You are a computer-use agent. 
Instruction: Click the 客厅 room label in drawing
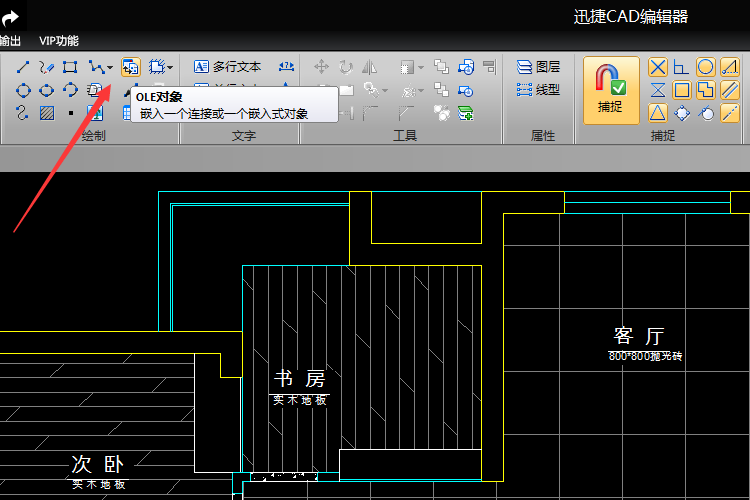(639, 336)
